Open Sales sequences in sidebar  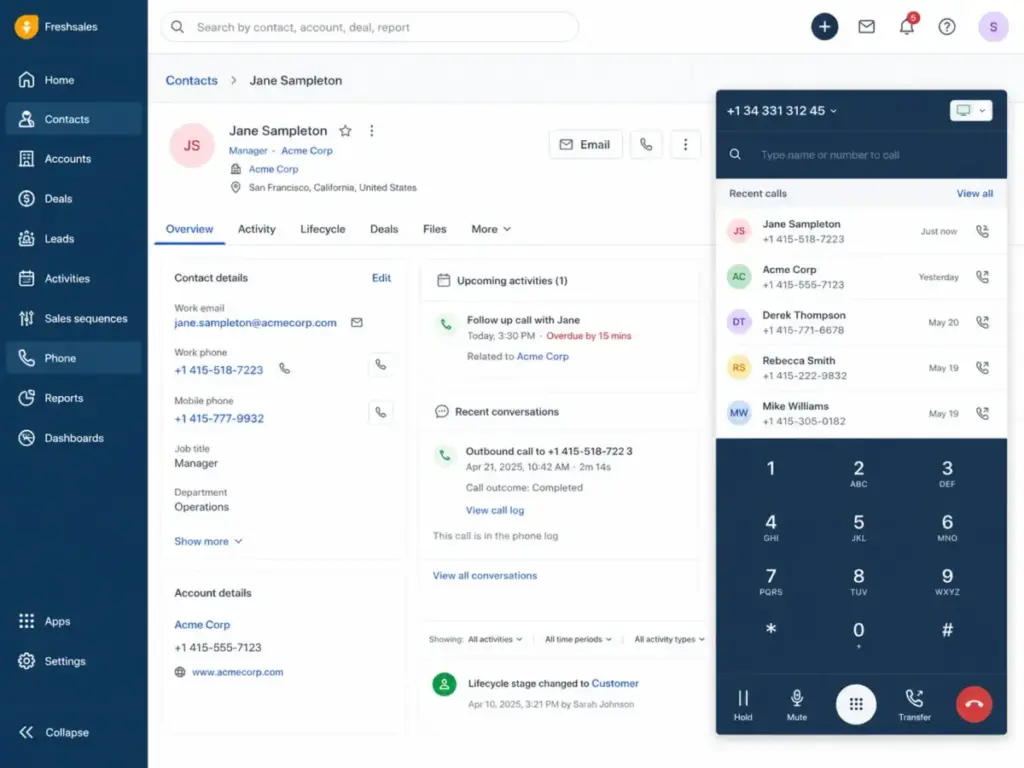[x=73, y=319]
